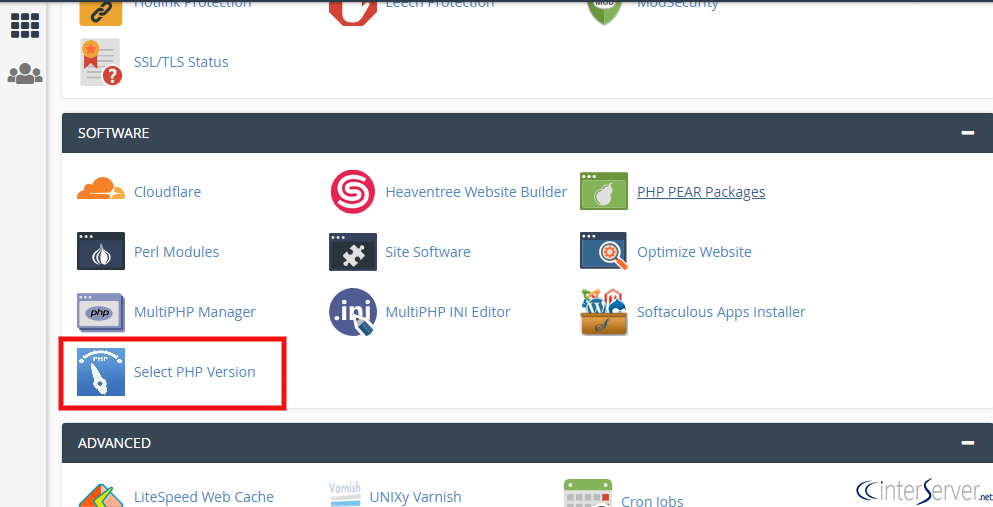
Task: Open the Site Software link
Action: click(x=428, y=252)
